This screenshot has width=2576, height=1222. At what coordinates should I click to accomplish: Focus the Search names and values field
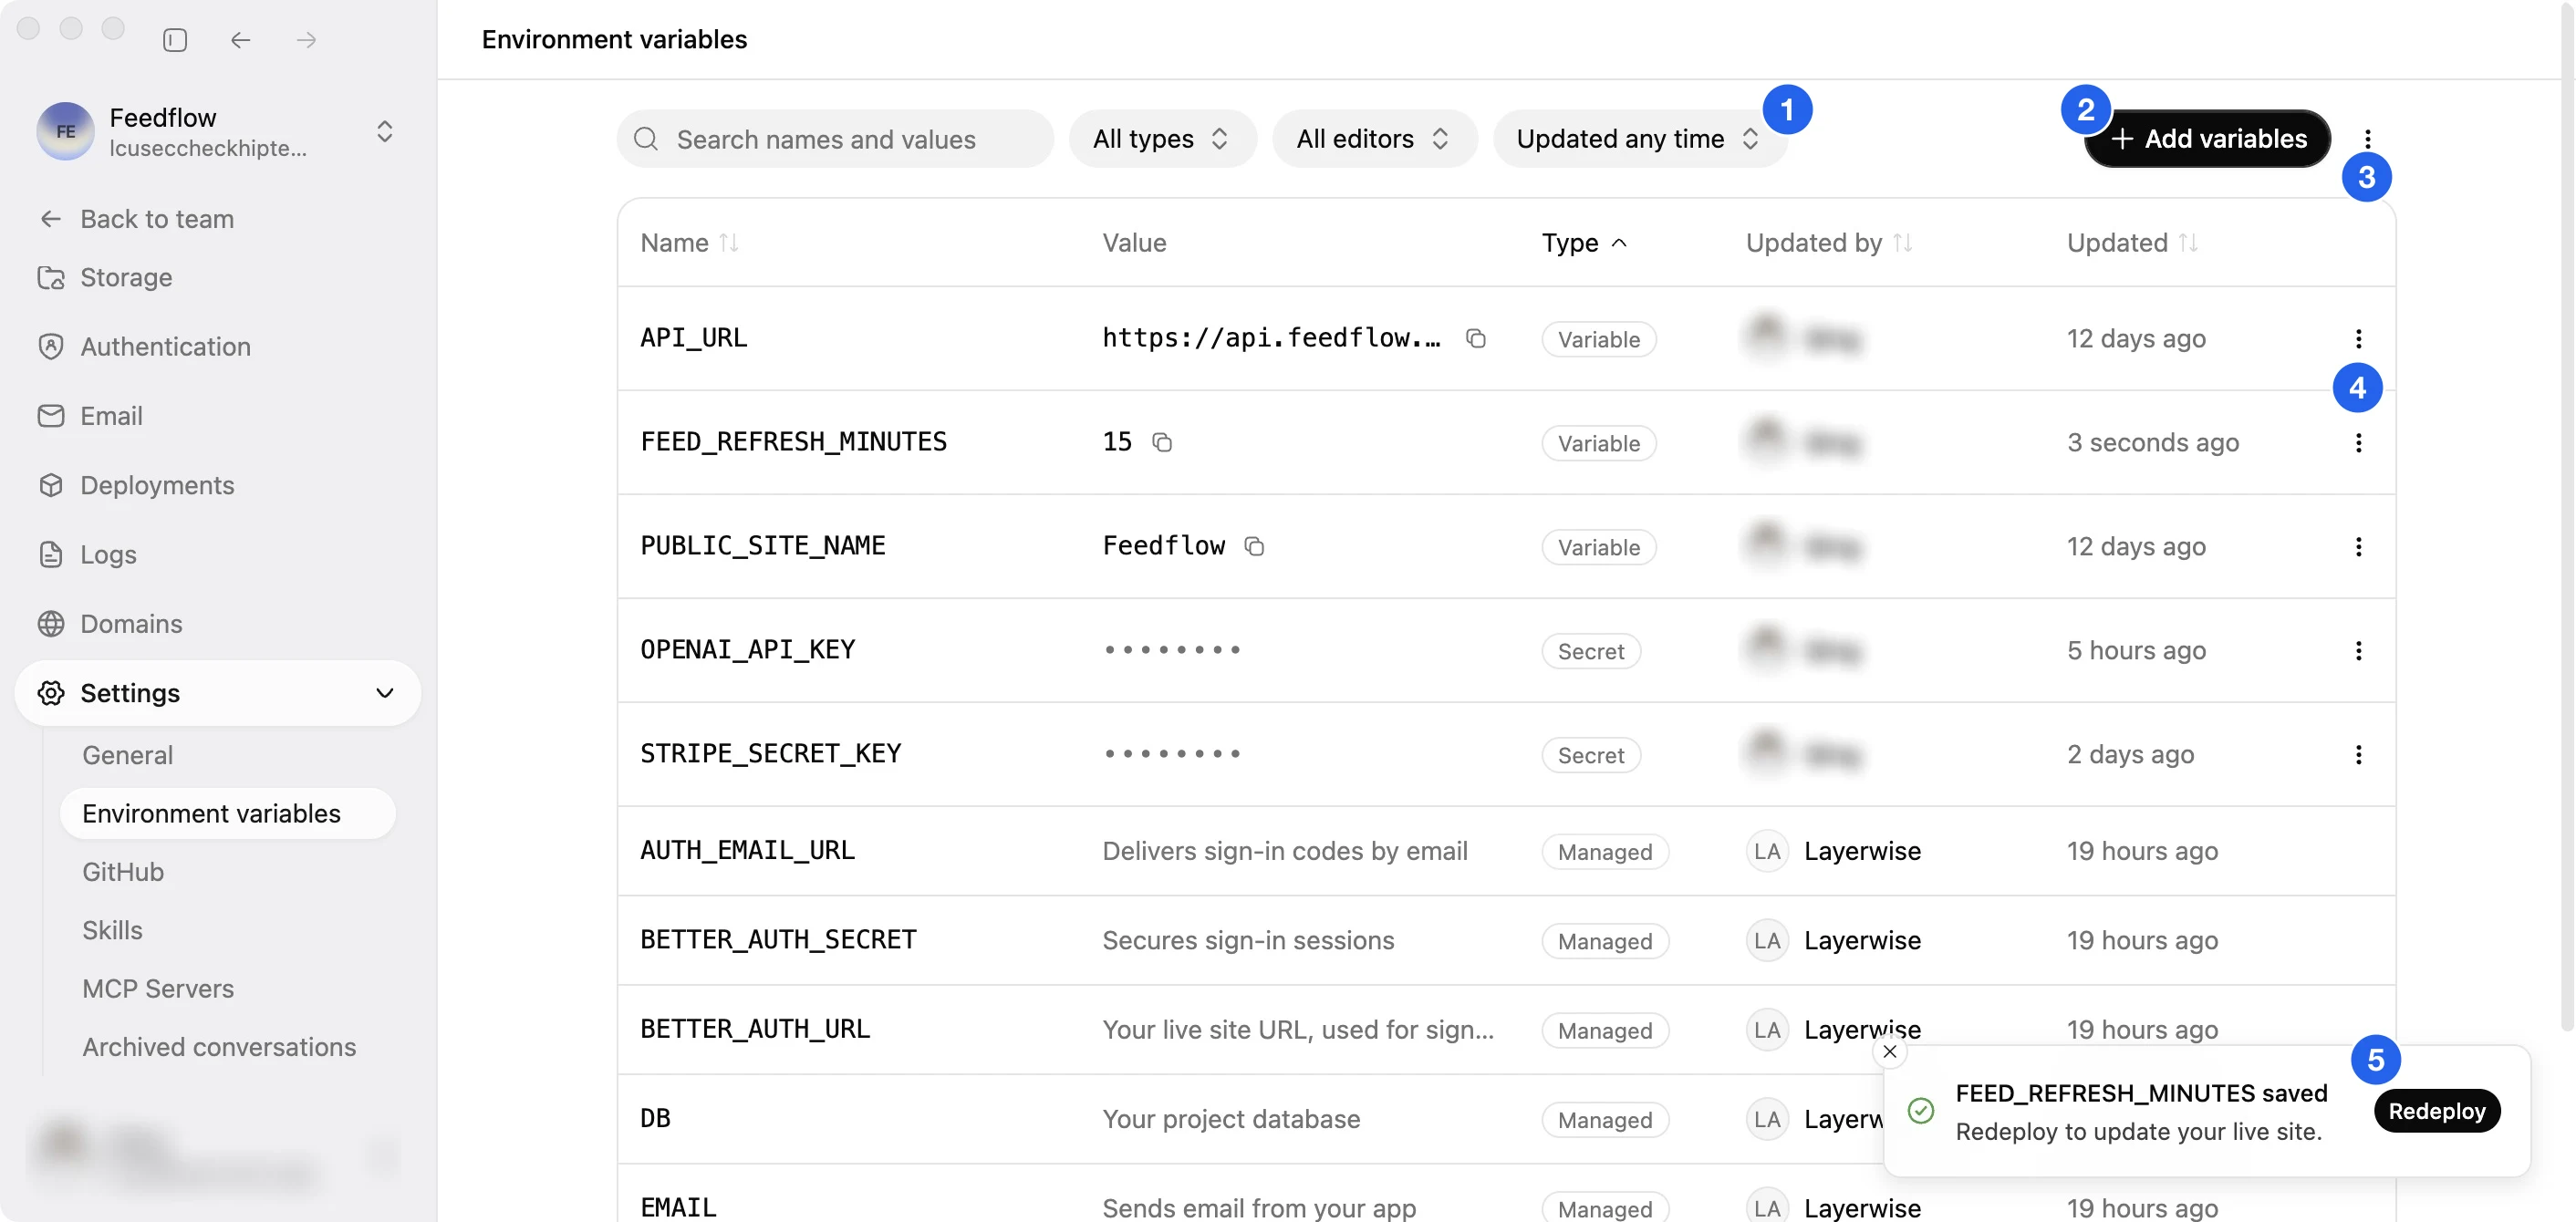835,139
